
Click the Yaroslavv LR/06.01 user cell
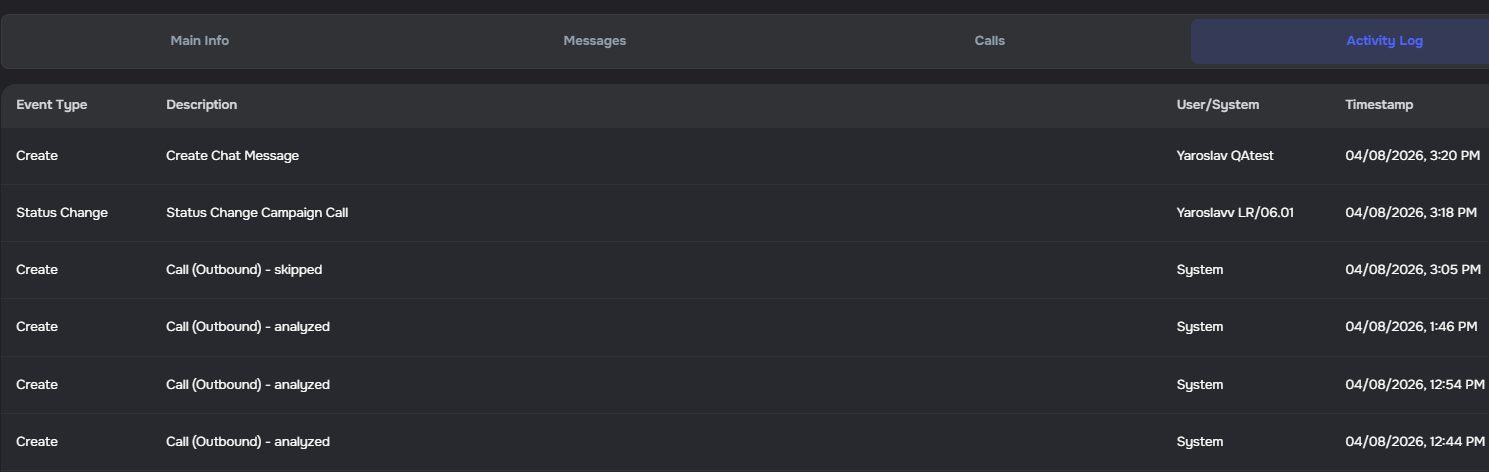tap(1235, 213)
